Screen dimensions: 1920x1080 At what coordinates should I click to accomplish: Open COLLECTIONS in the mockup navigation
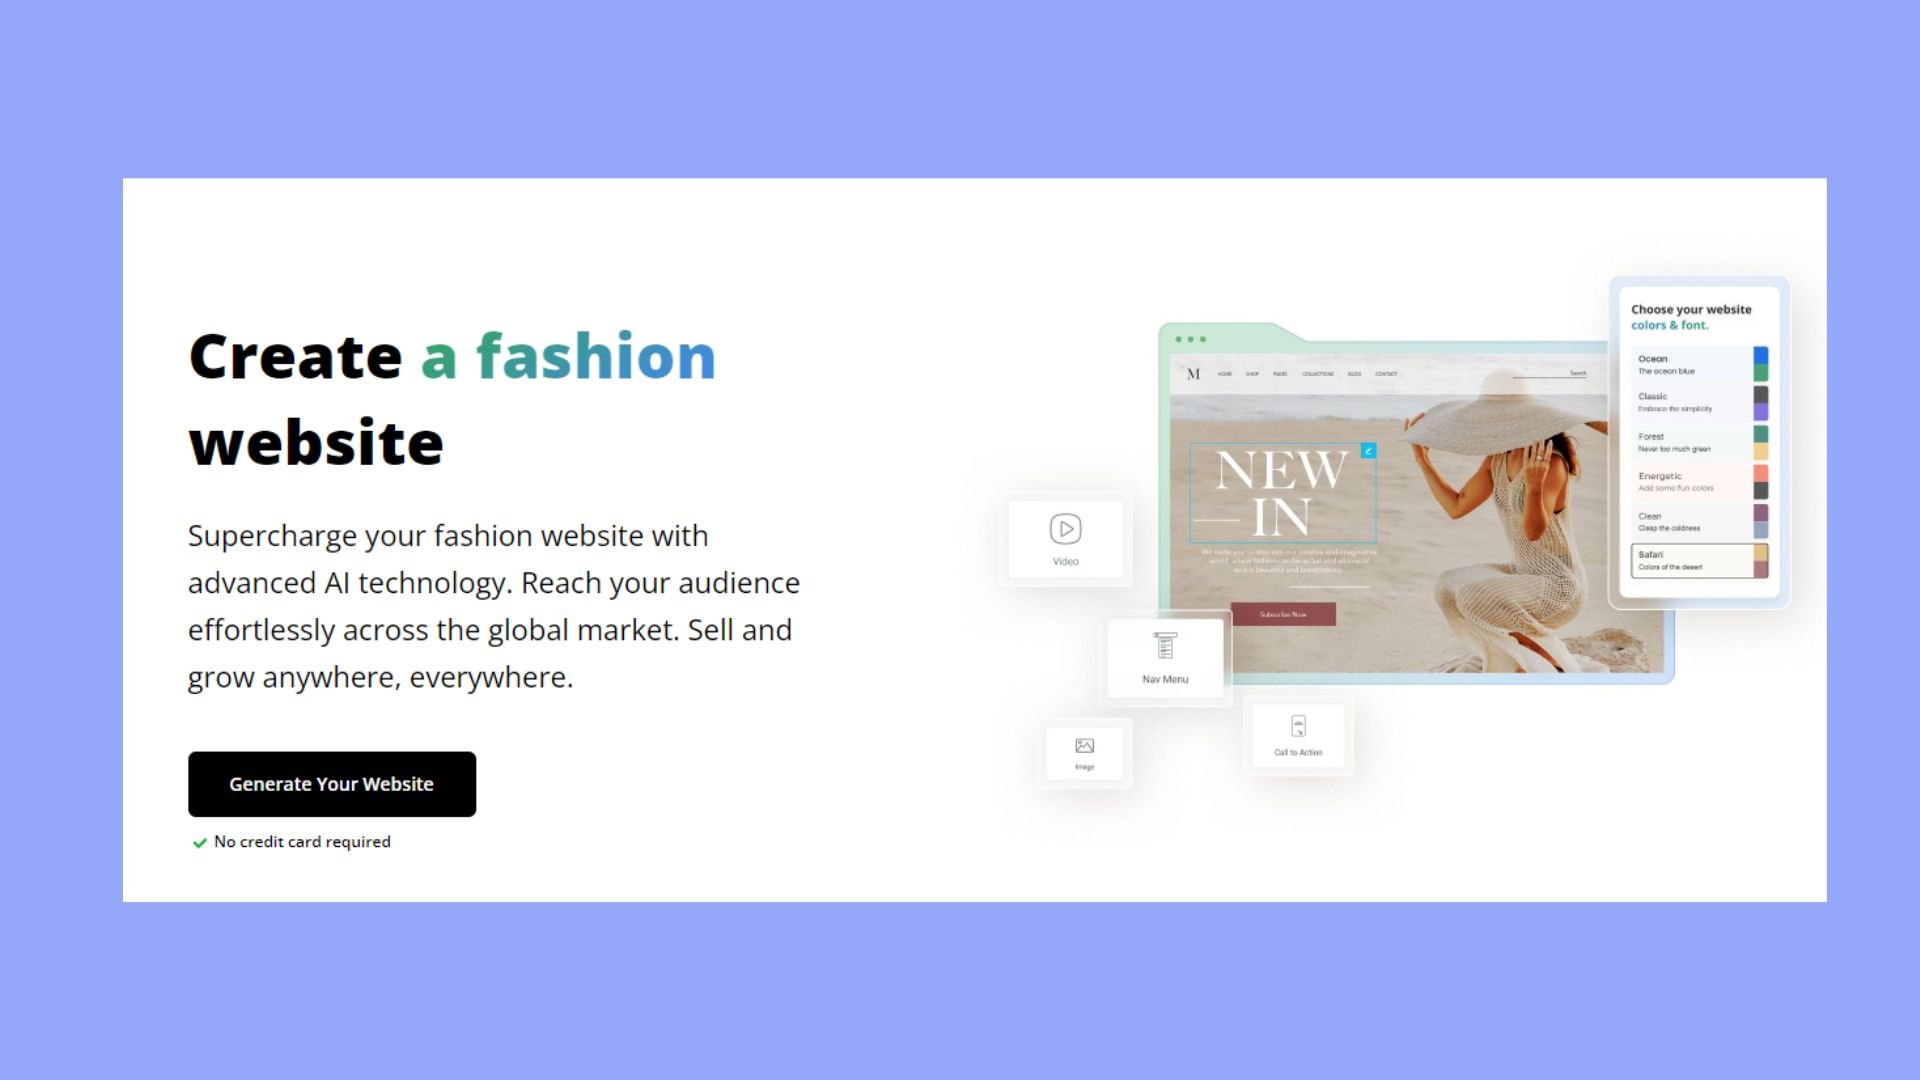pyautogui.click(x=1318, y=374)
